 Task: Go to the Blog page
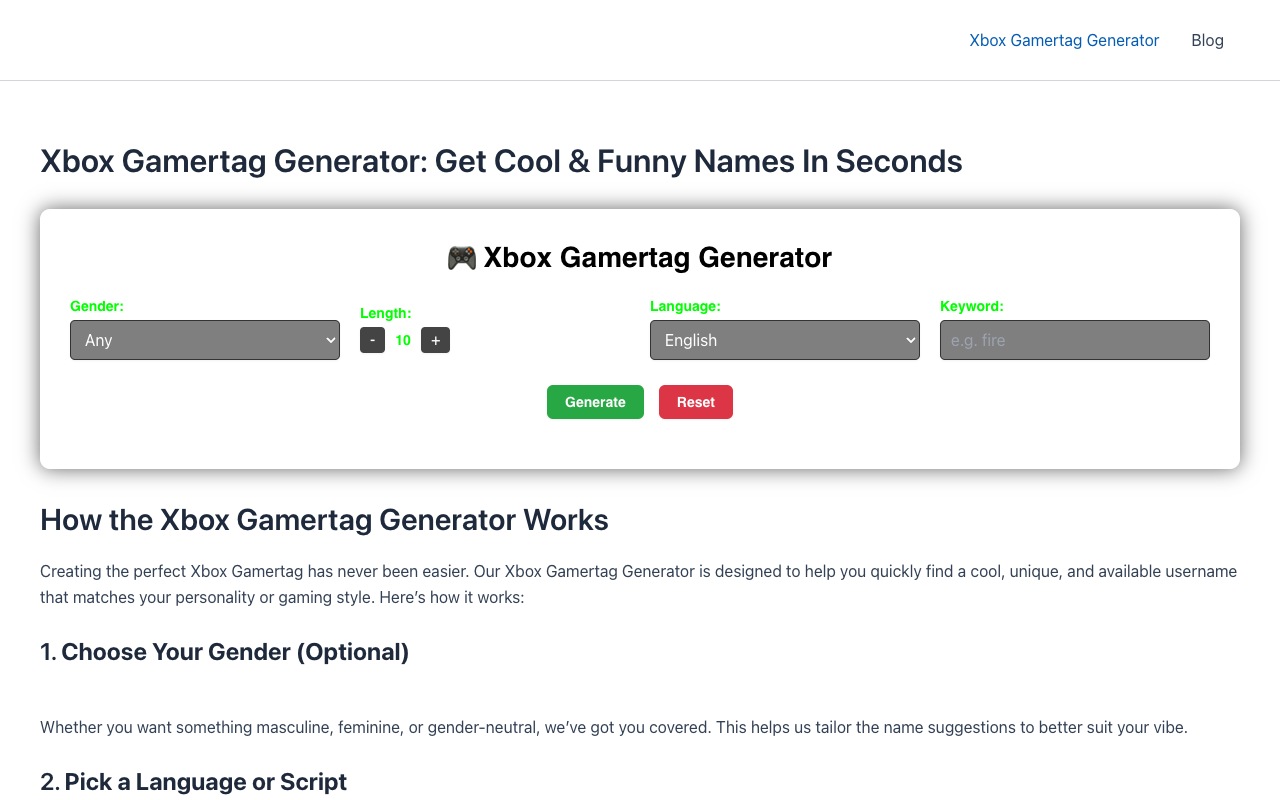tap(1207, 40)
